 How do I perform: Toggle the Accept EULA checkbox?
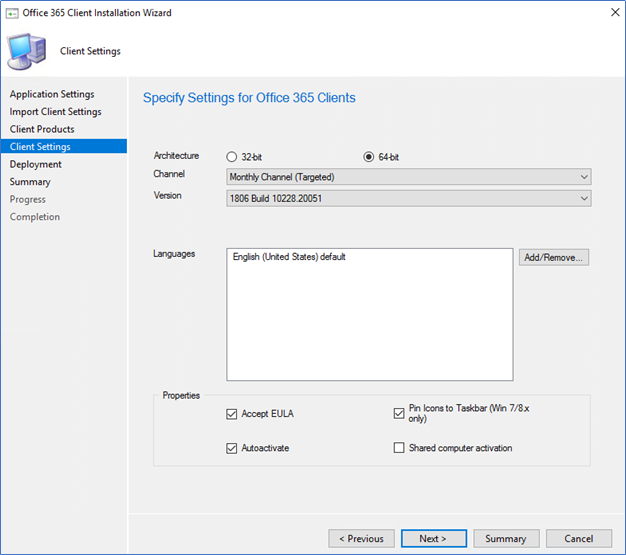[x=232, y=414]
